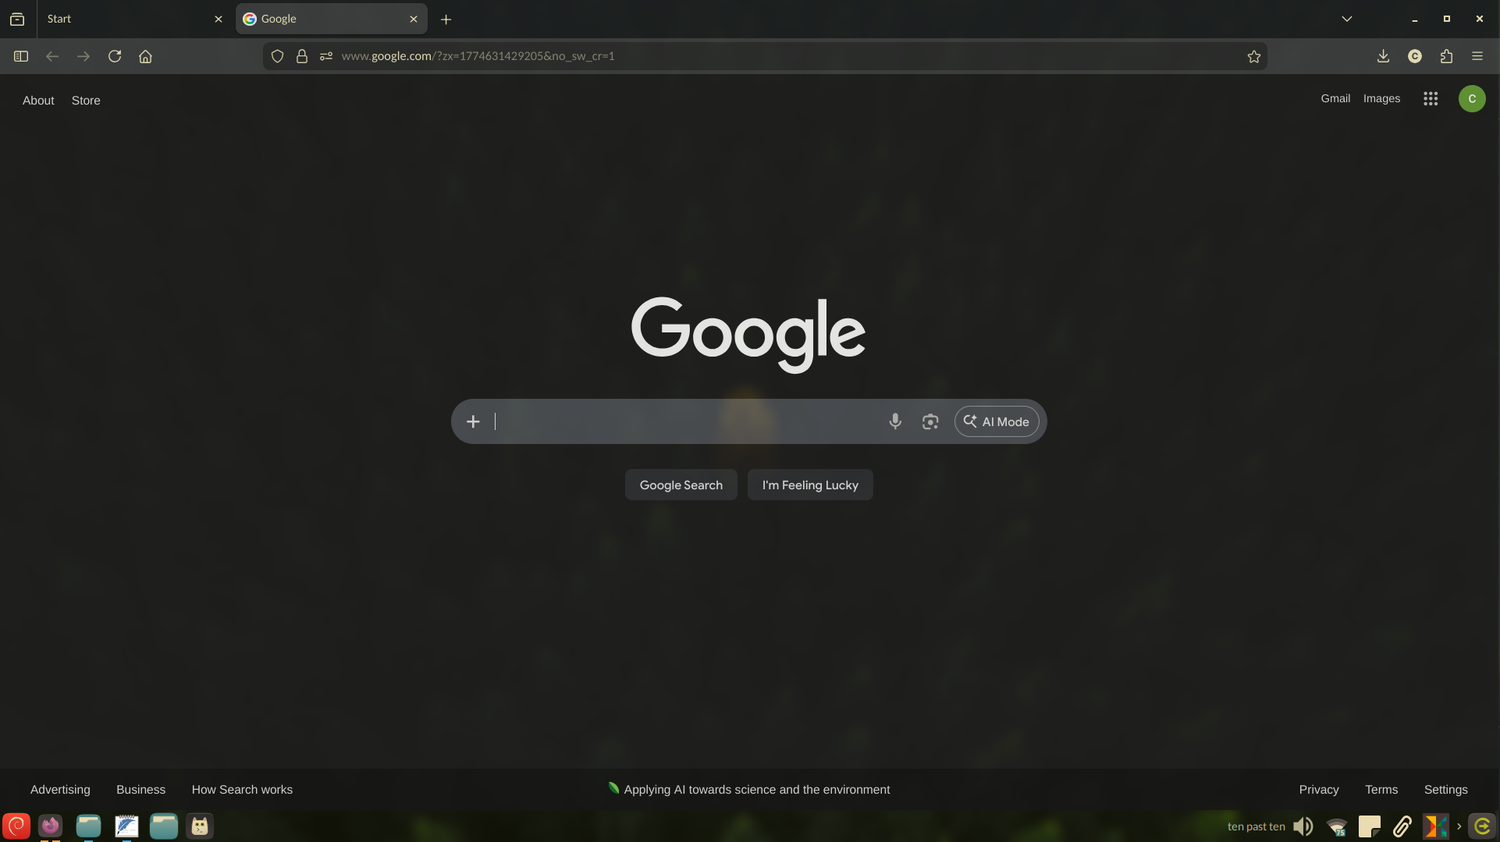
Task: Toggle the browser sidebar panel
Action: click(21, 57)
